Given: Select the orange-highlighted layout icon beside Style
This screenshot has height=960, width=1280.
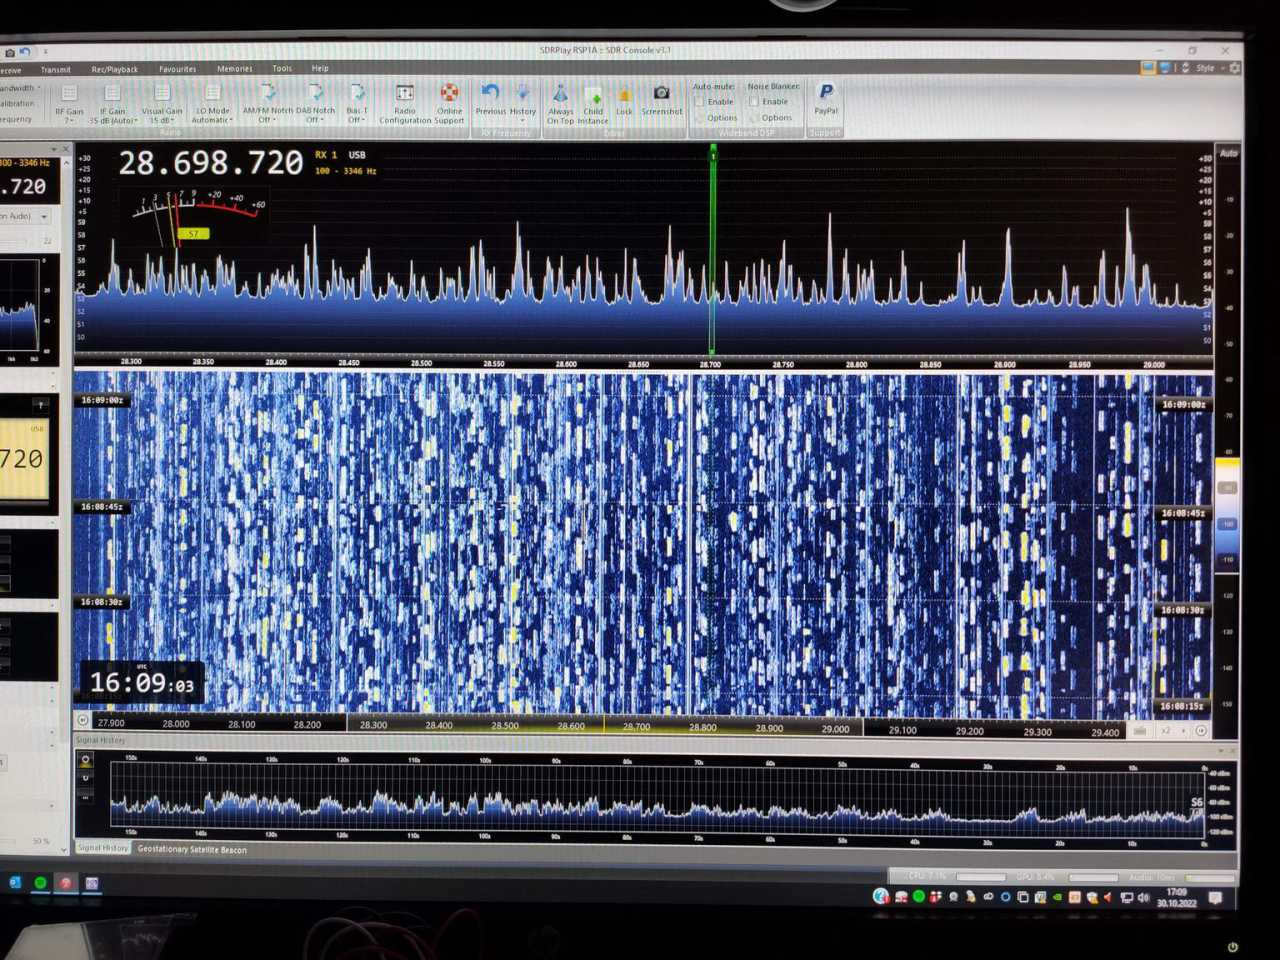Looking at the screenshot, I should [1148, 68].
